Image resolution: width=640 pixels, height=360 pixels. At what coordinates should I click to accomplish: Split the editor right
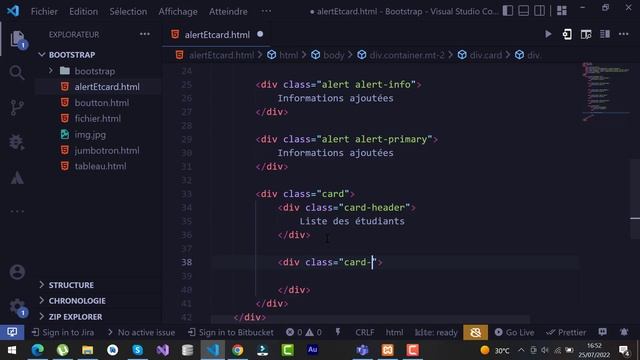tap(605, 35)
